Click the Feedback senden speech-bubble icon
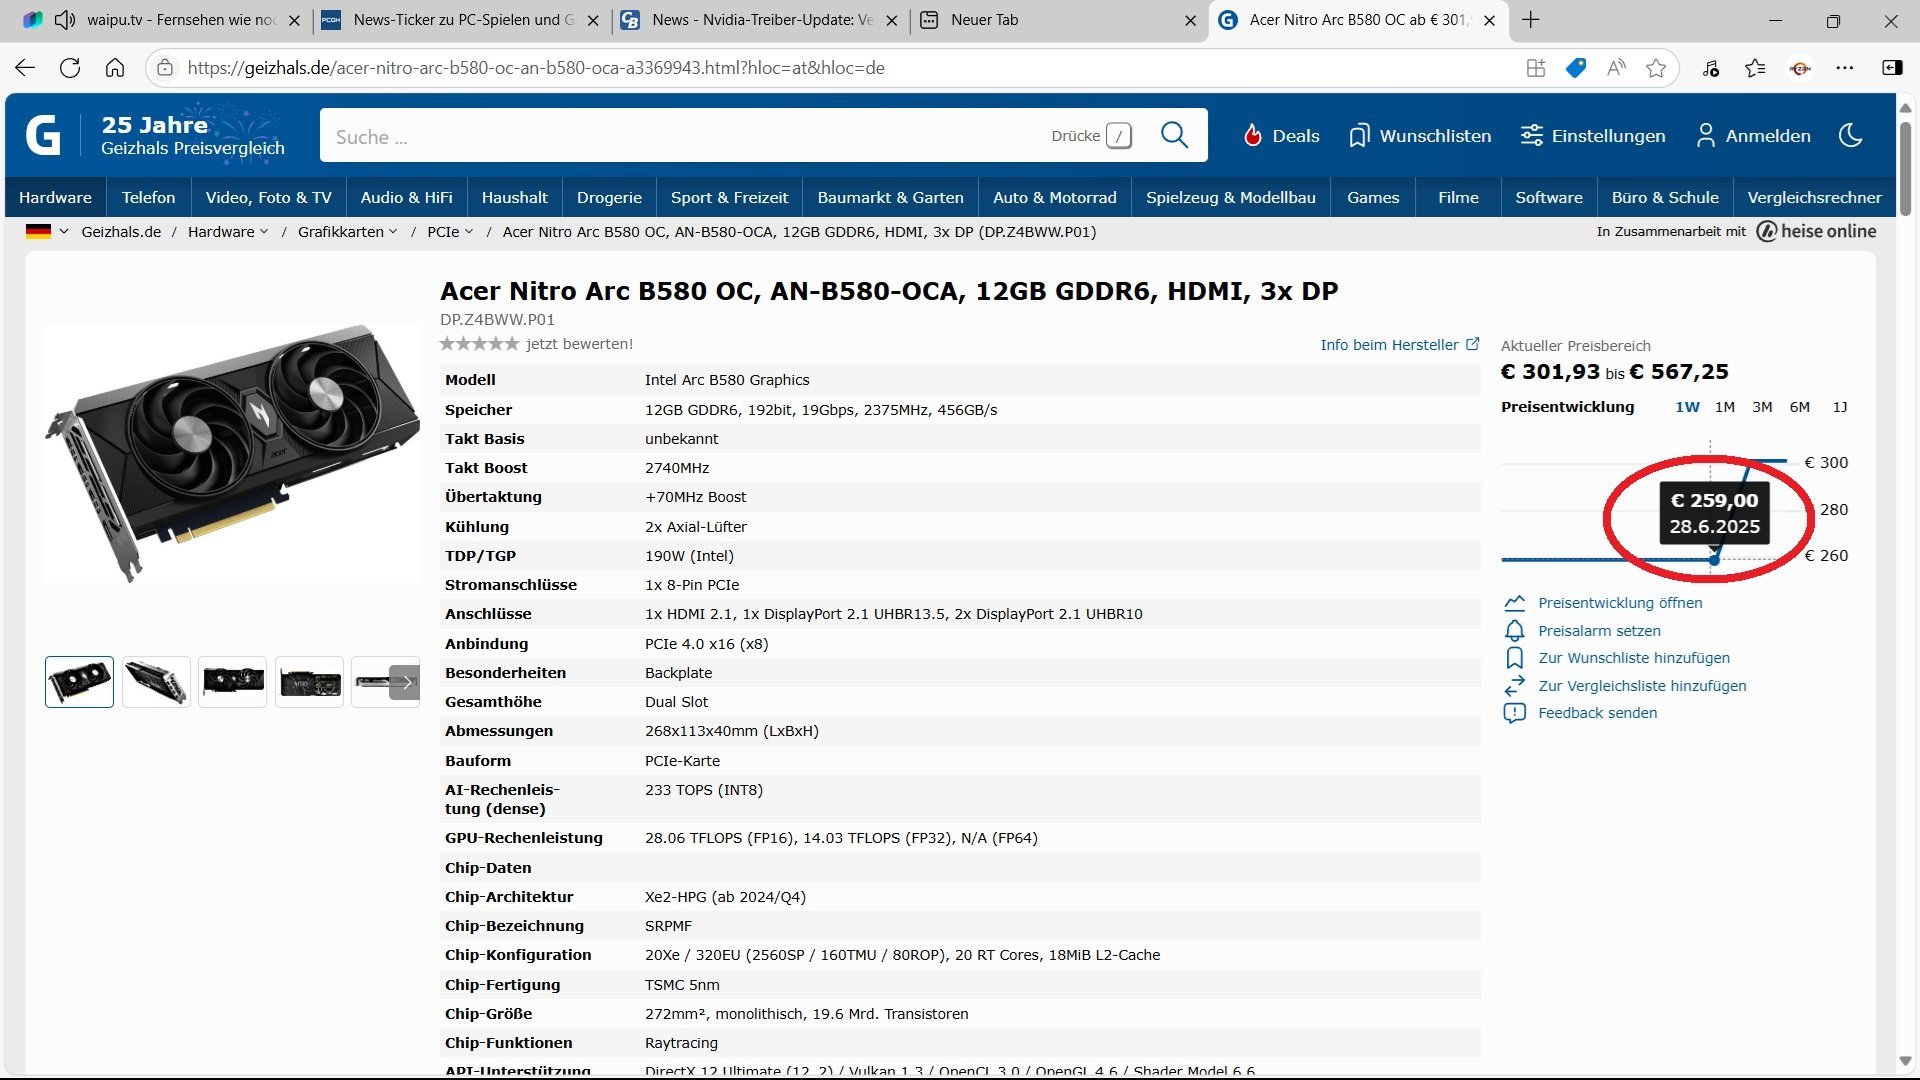Image resolution: width=1920 pixels, height=1080 pixels. click(1514, 713)
